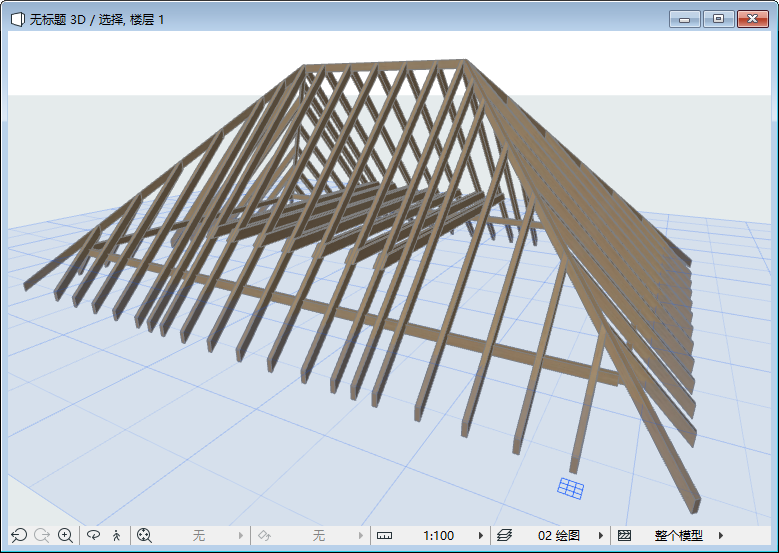Click the 整个模型 display option
779x553 pixels.
click(x=679, y=536)
